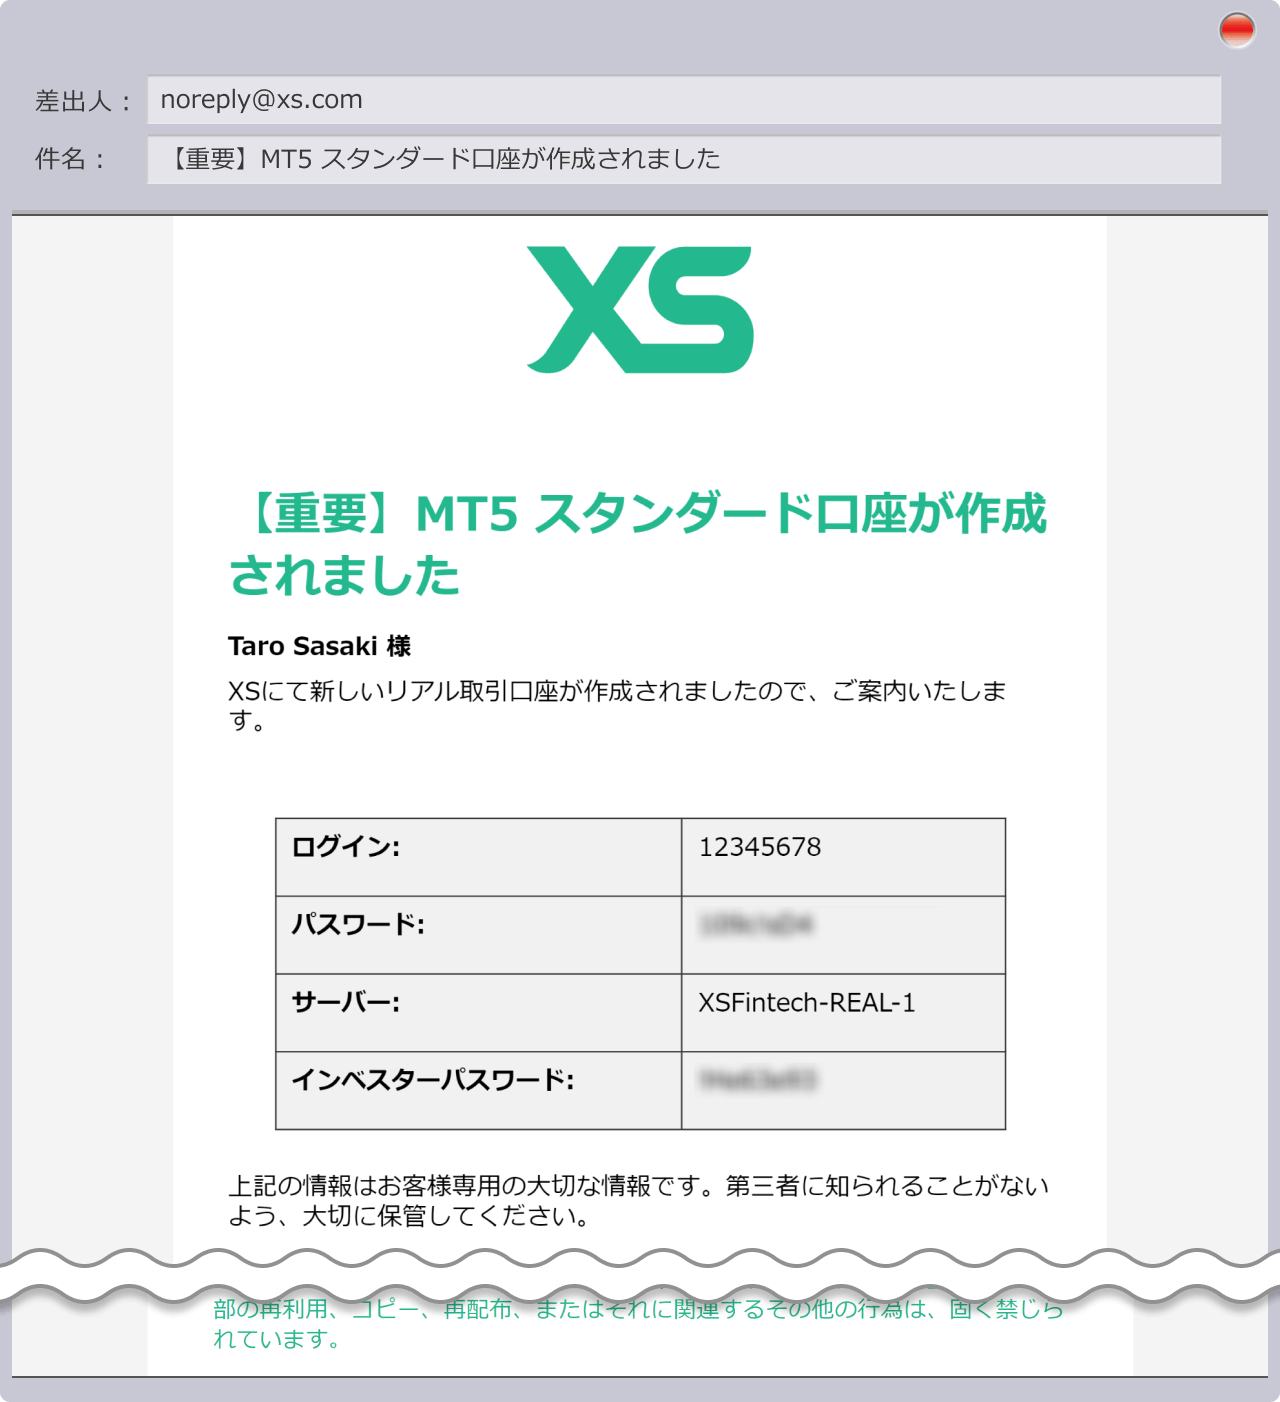
Task: Click the green XS logo
Action: coord(640,310)
